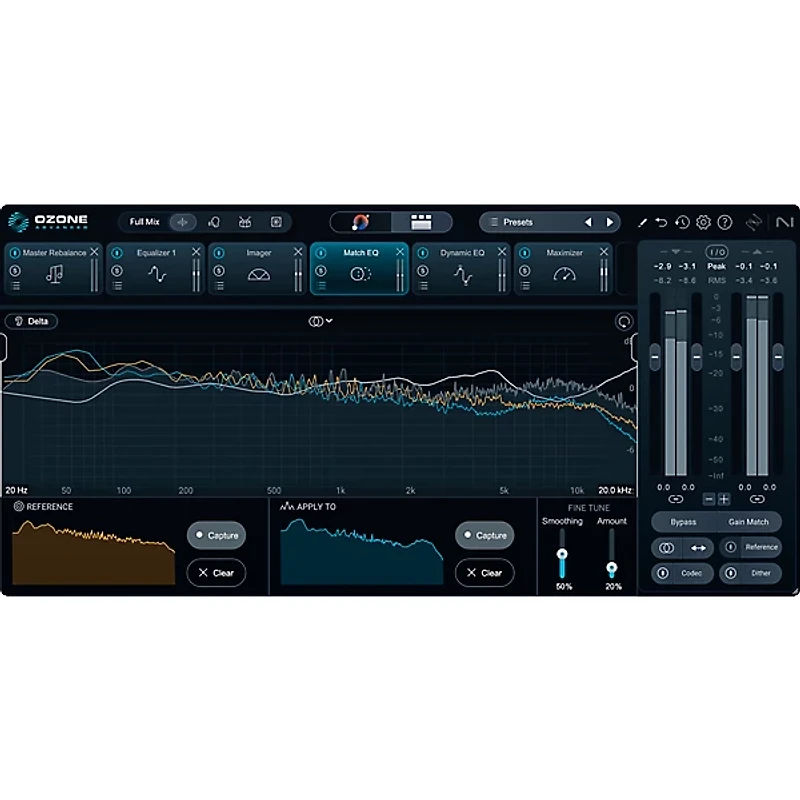Click the Amount slider handle
Viewport: 800px width, 800px height.
coord(611,568)
